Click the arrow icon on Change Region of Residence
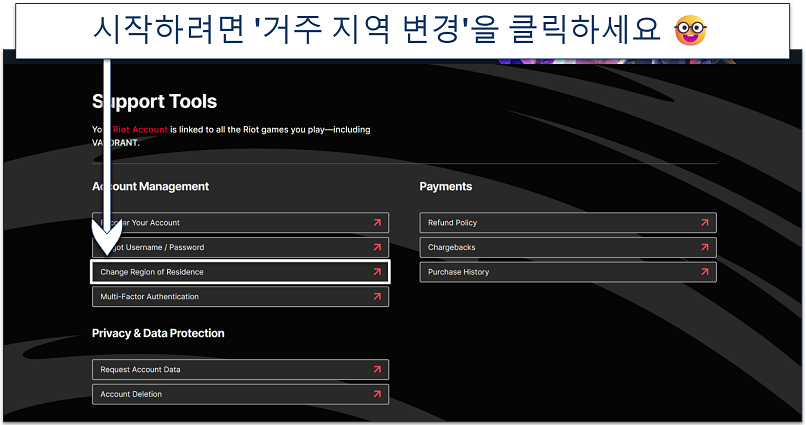 pyautogui.click(x=377, y=272)
